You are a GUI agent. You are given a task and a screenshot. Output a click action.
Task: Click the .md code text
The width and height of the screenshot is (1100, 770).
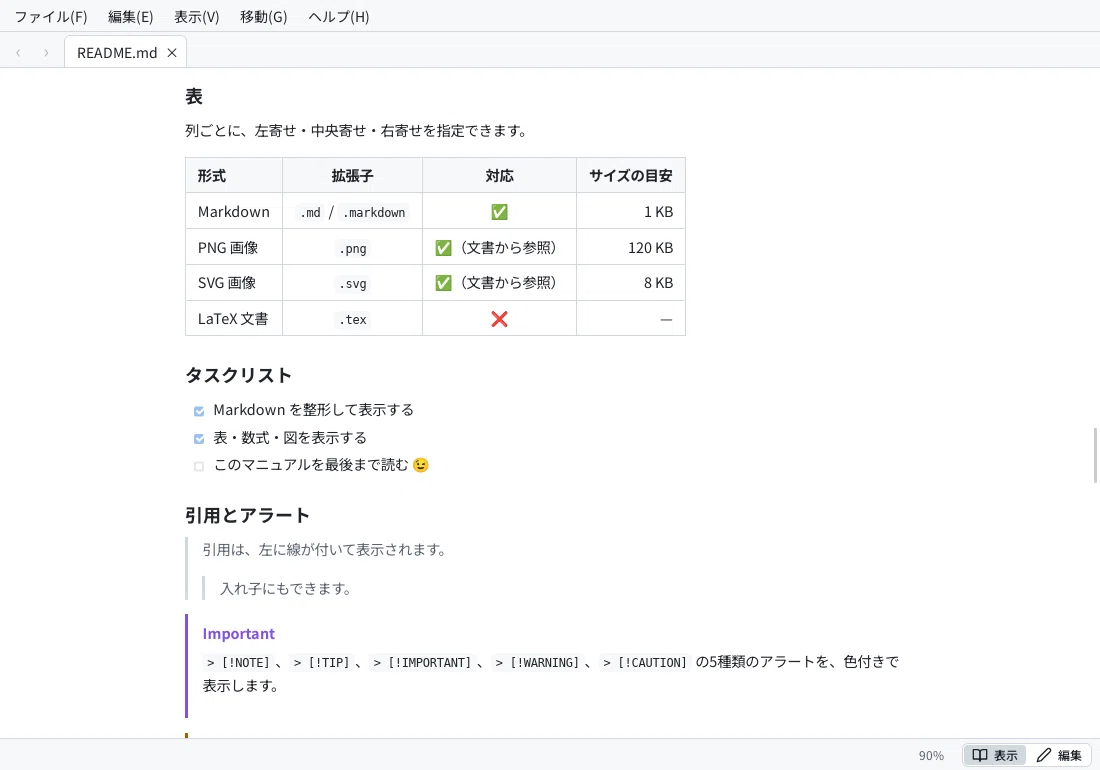[310, 212]
